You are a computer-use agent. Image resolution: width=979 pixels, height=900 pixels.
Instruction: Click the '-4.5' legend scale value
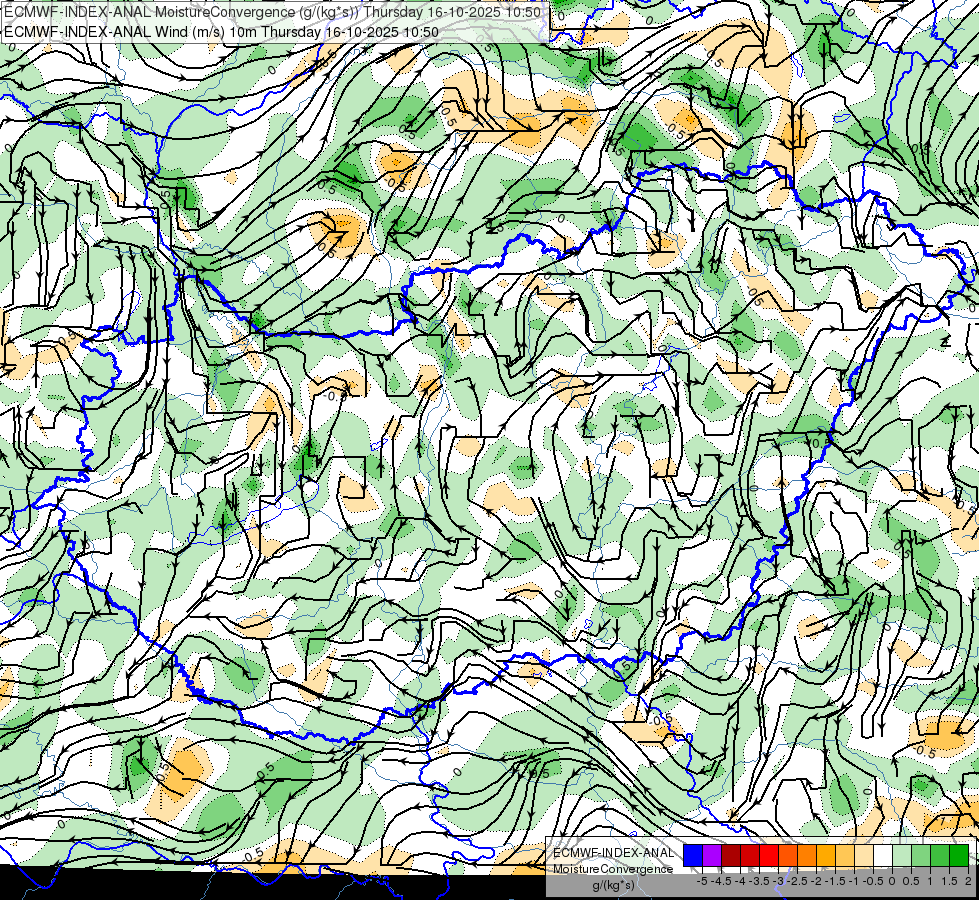[x=721, y=881]
